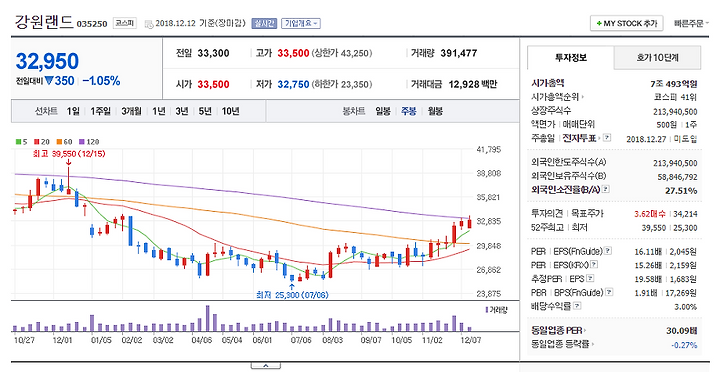Click the 거래량 391,477 value
The image size is (720, 372).
(x=458, y=53)
